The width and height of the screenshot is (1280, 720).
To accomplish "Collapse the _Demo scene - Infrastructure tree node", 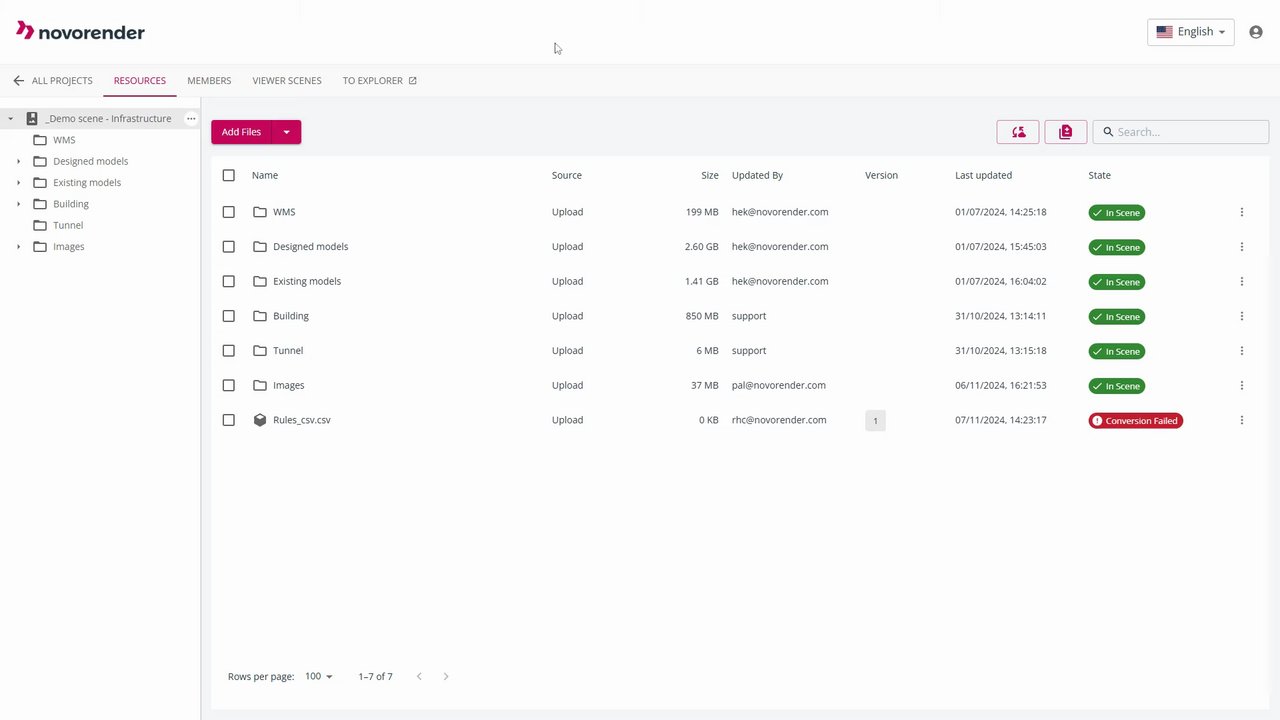I will 11,119.
